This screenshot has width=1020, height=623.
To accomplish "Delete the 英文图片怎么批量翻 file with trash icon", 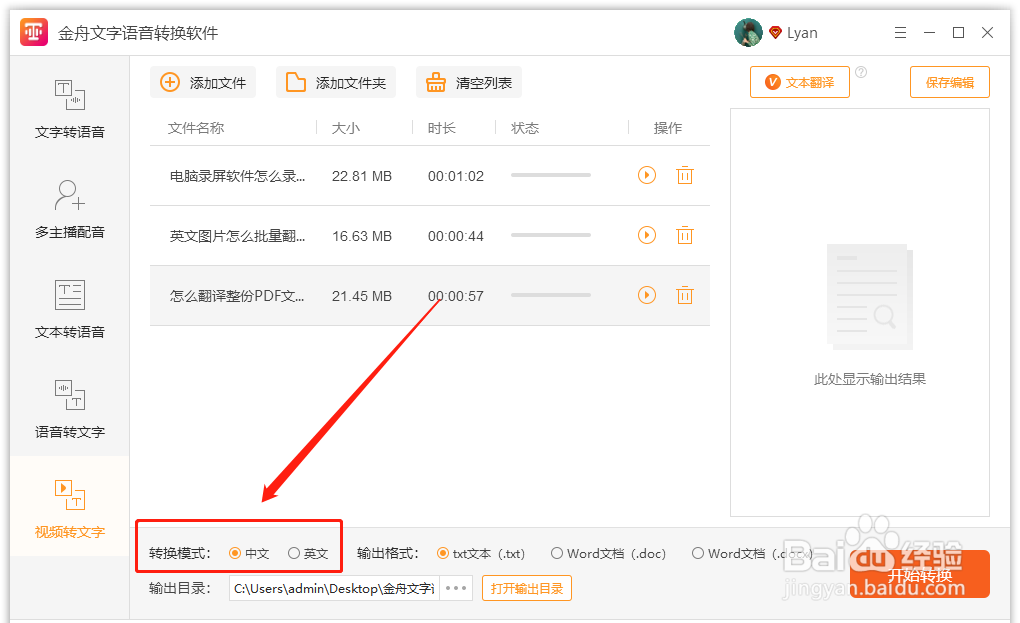I will tap(684, 235).
